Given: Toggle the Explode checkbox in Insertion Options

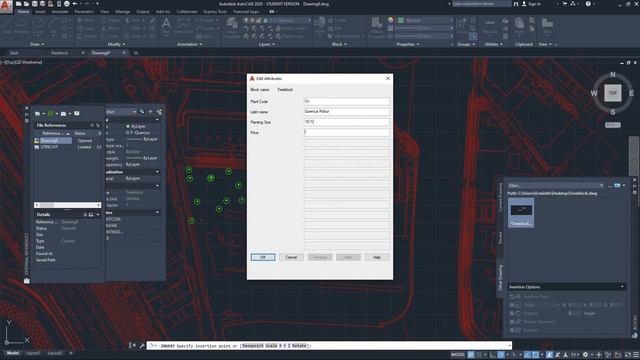Looking at the screenshot, I should pos(512,330).
